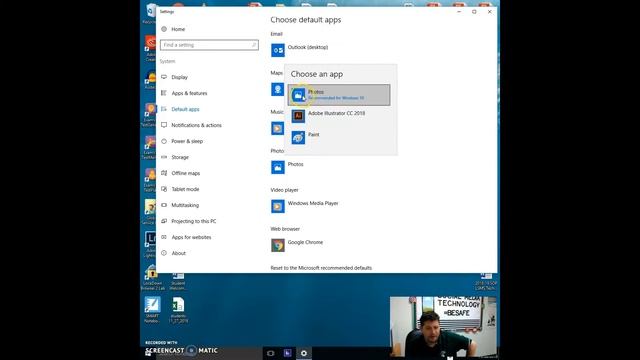Image resolution: width=640 pixels, height=360 pixels.
Task: Maximize the Settings window
Action: (474, 12)
